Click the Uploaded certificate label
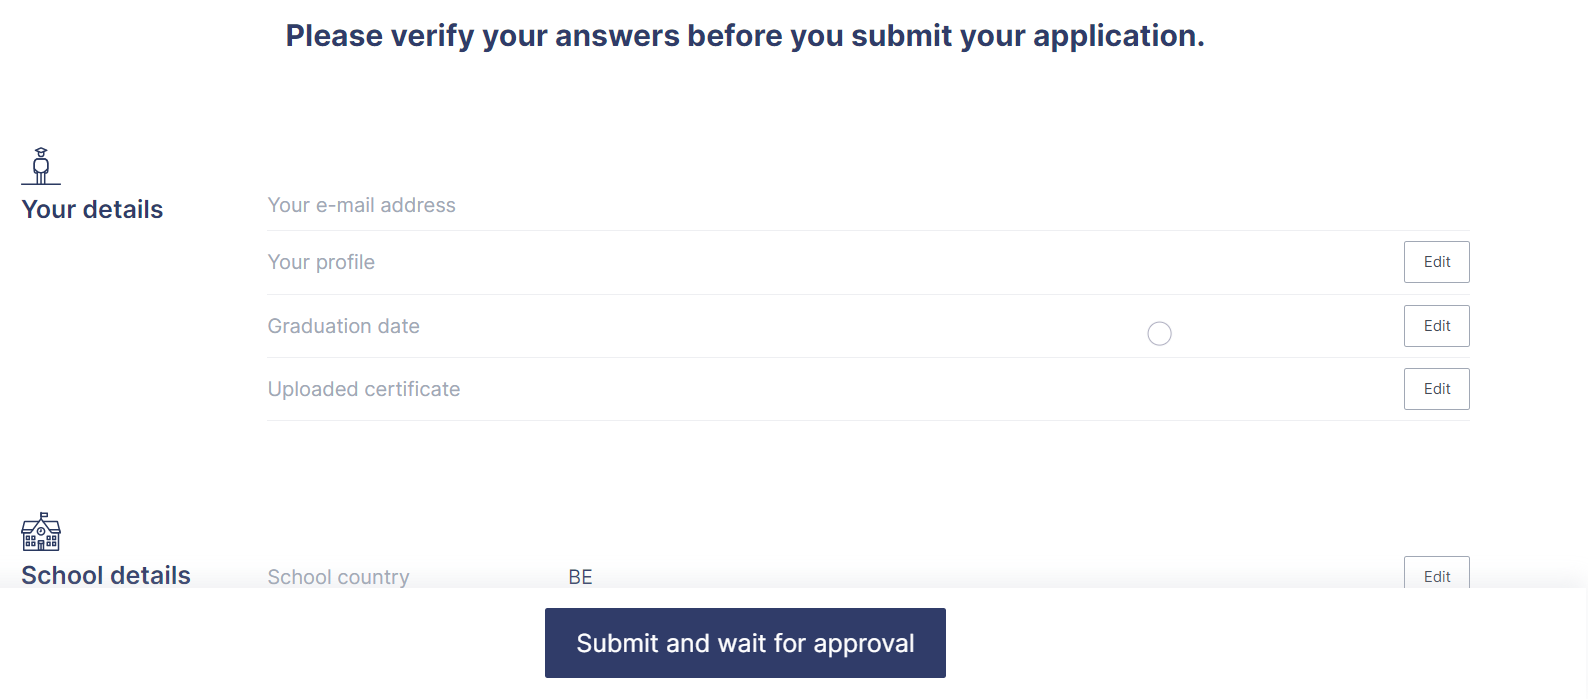The width and height of the screenshot is (1588, 699). pyautogui.click(x=363, y=389)
